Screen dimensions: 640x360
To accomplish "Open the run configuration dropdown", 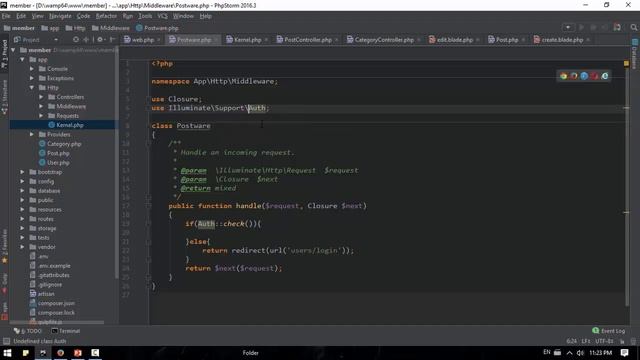I will (568, 27).
